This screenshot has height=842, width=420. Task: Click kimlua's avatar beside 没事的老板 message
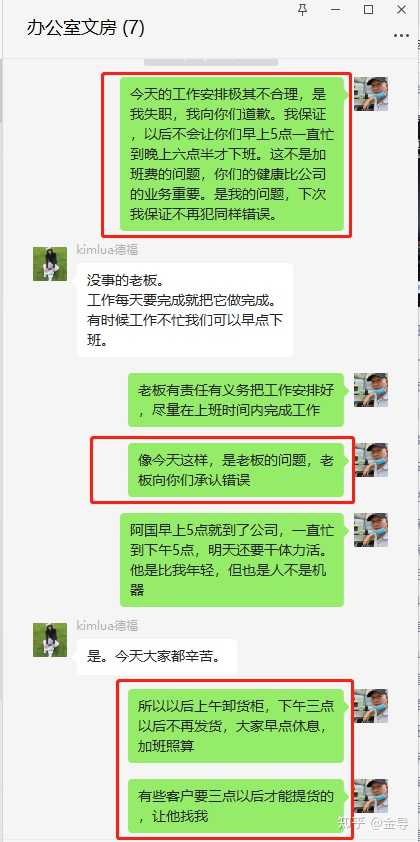coord(50,264)
